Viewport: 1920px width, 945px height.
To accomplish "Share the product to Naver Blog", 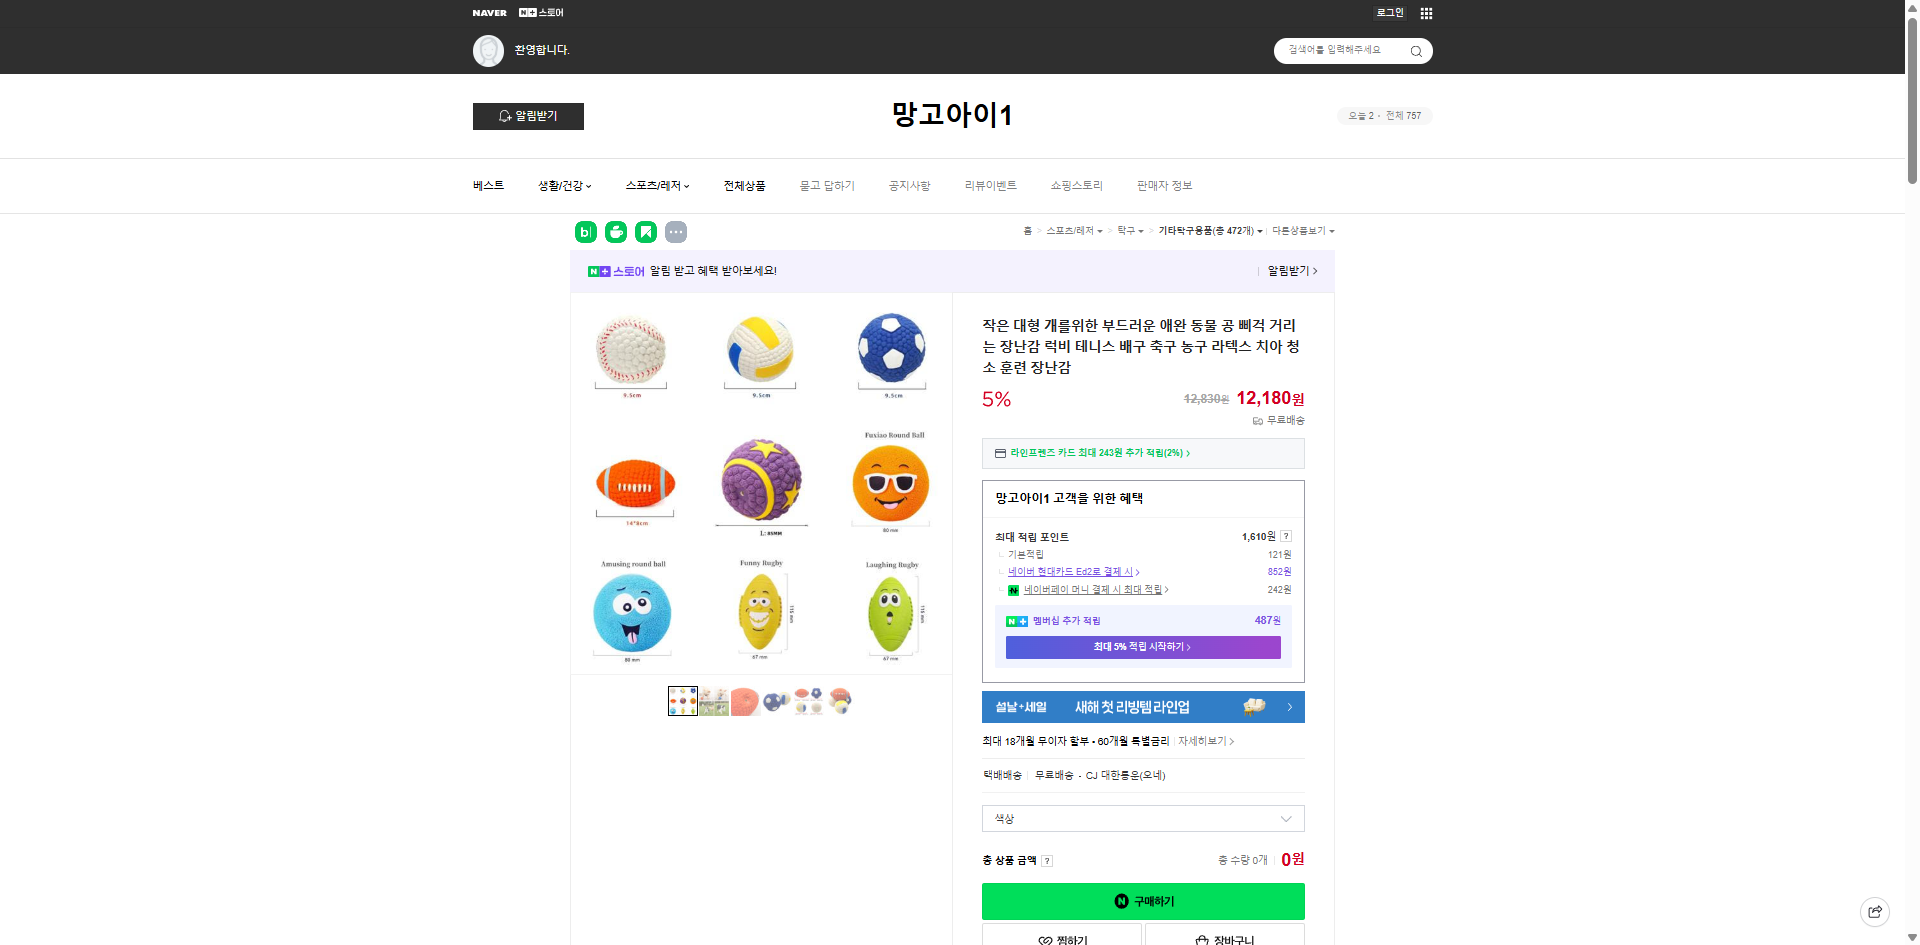I will tap(584, 231).
